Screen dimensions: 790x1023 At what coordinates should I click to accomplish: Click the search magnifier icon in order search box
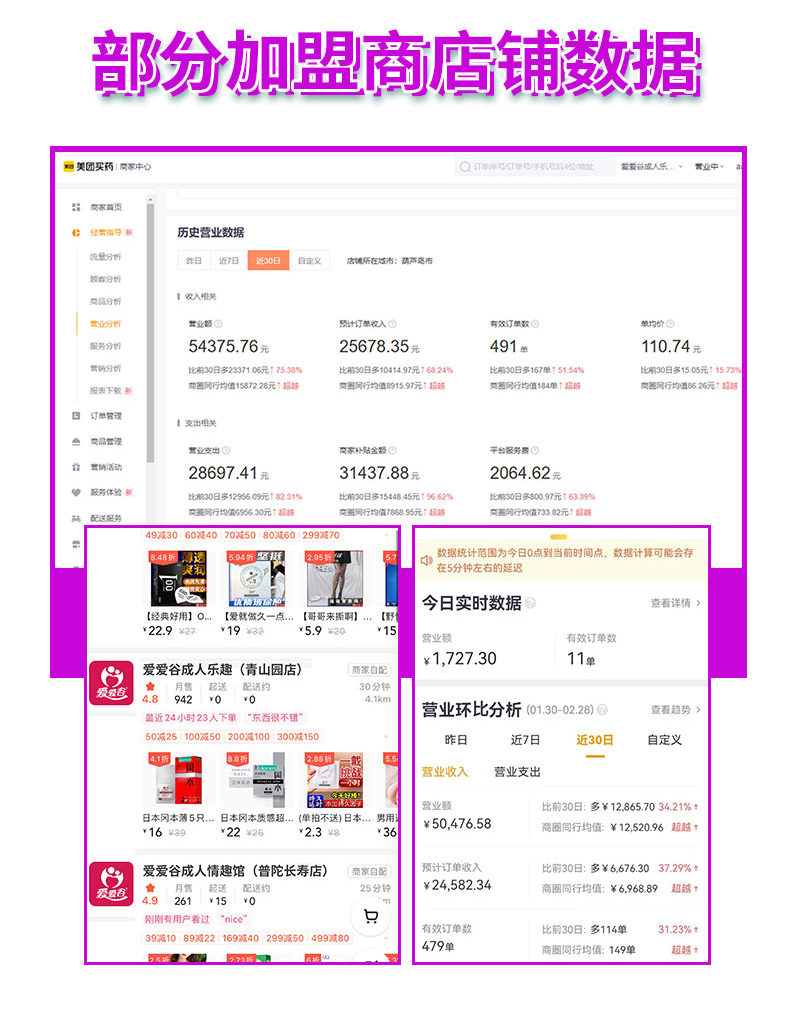465,167
